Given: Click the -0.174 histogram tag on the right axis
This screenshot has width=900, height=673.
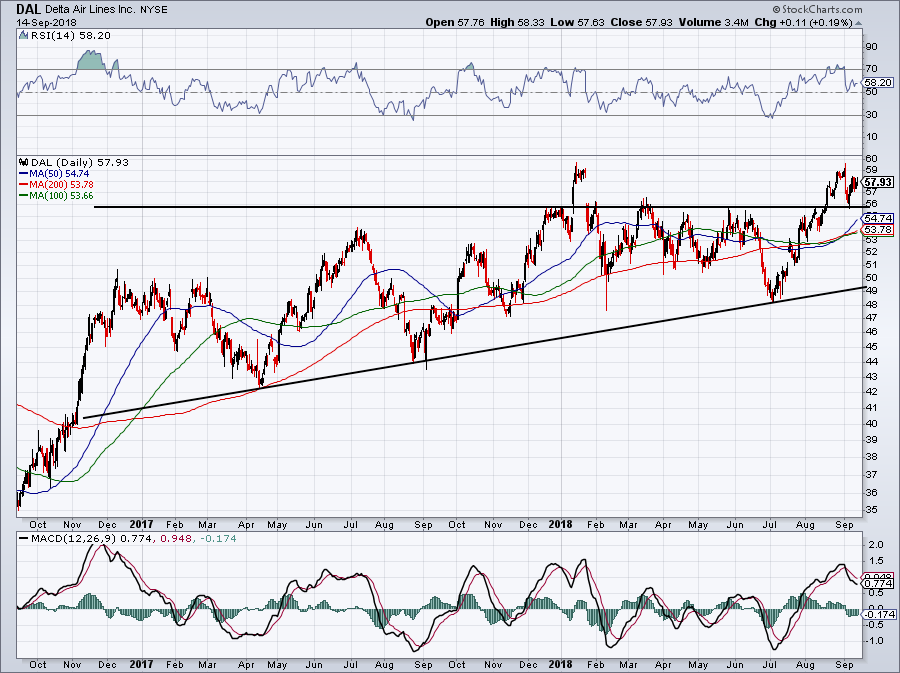Looking at the screenshot, I should 879,614.
